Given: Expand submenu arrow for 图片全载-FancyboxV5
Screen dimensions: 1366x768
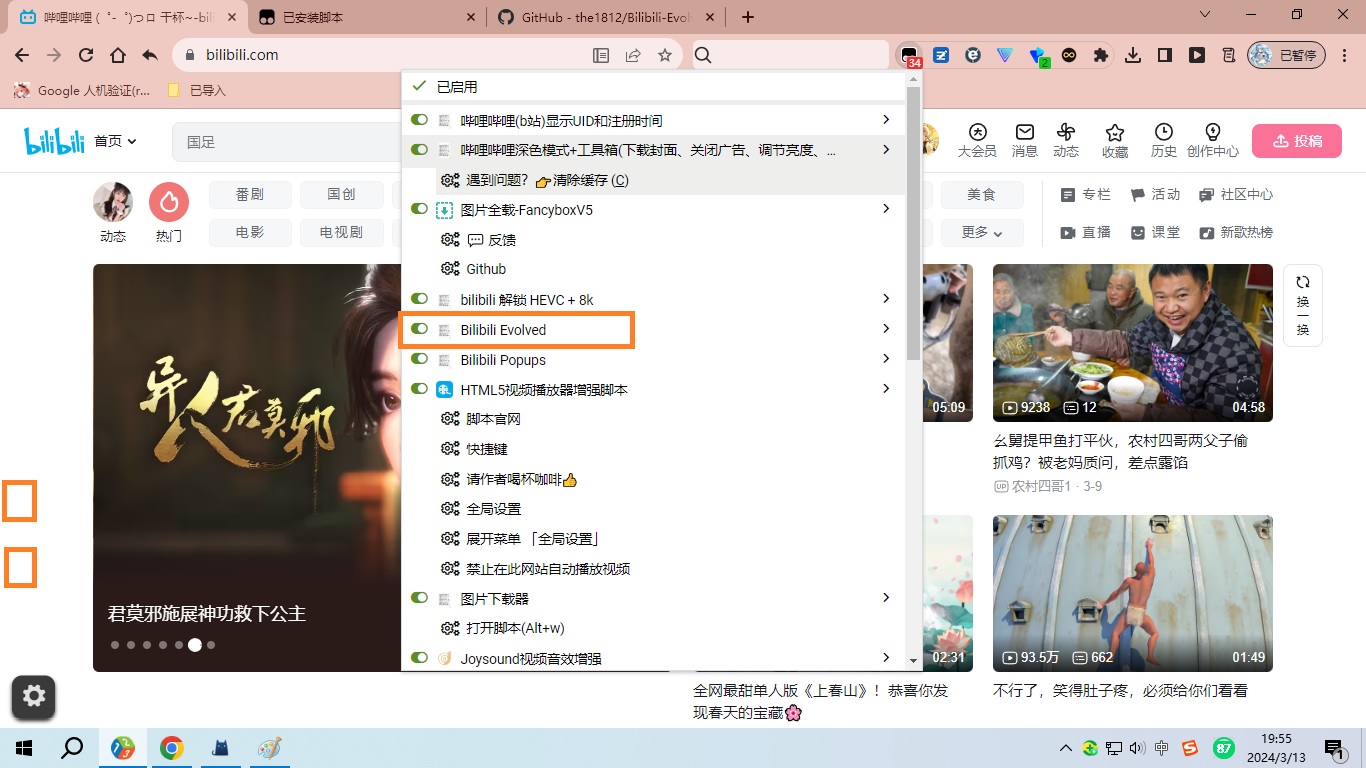Looking at the screenshot, I should pyautogui.click(x=886, y=209).
